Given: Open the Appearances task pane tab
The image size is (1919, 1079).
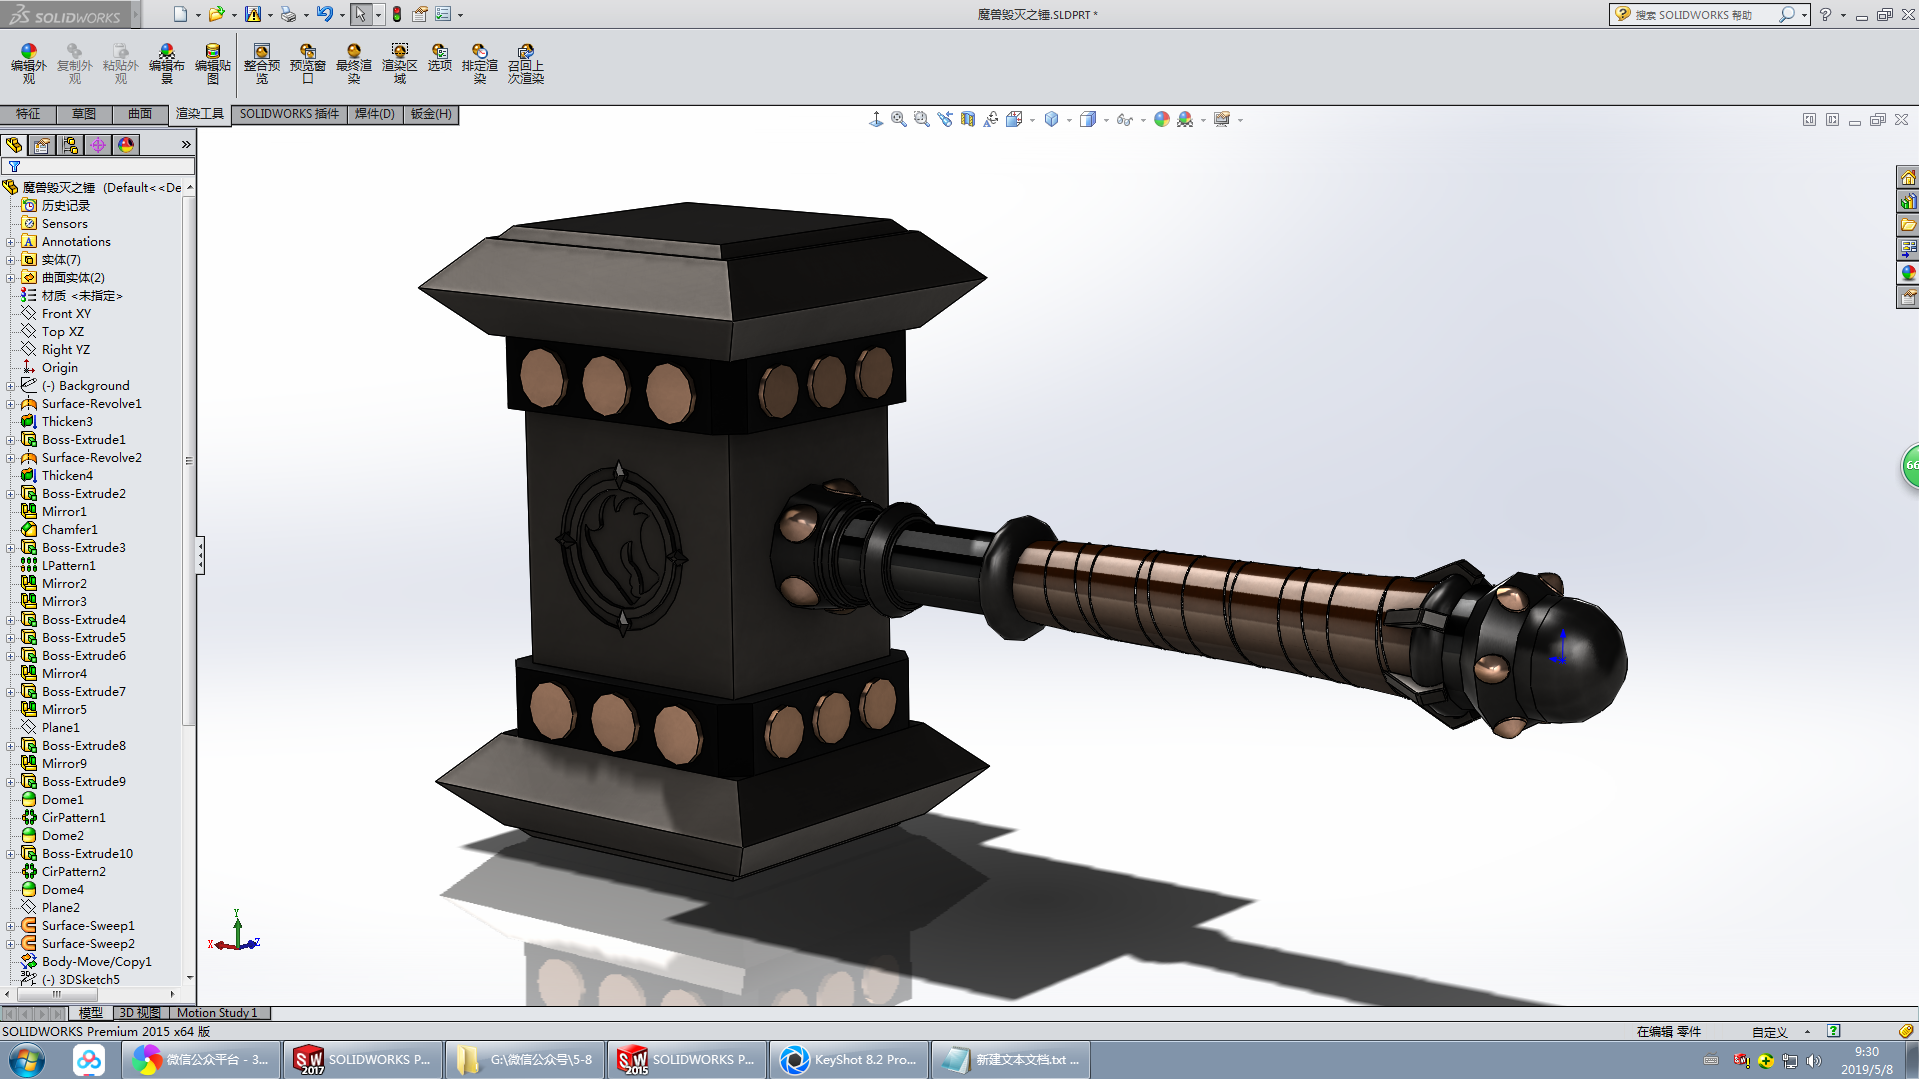Looking at the screenshot, I should 1908,273.
